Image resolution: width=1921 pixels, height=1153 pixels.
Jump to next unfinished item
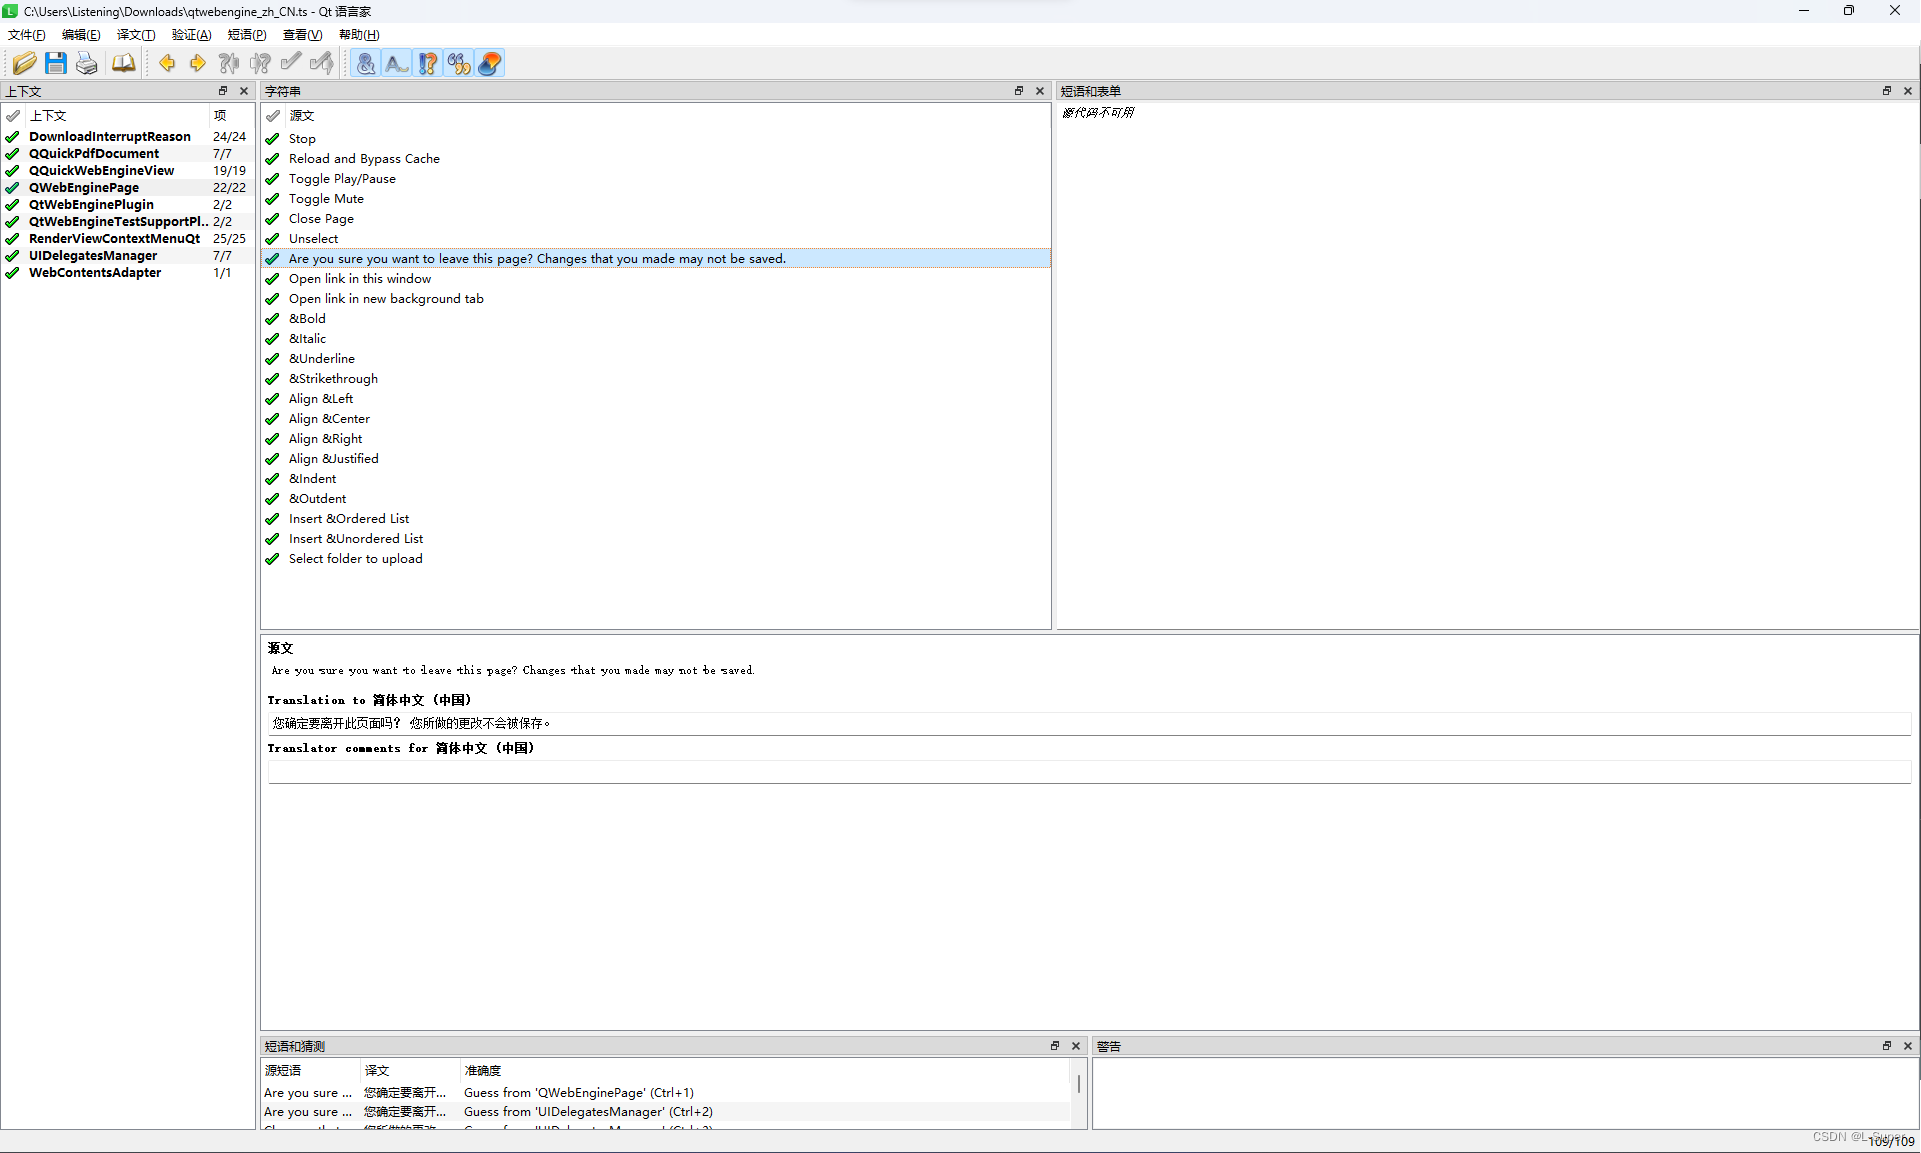pyautogui.click(x=260, y=64)
